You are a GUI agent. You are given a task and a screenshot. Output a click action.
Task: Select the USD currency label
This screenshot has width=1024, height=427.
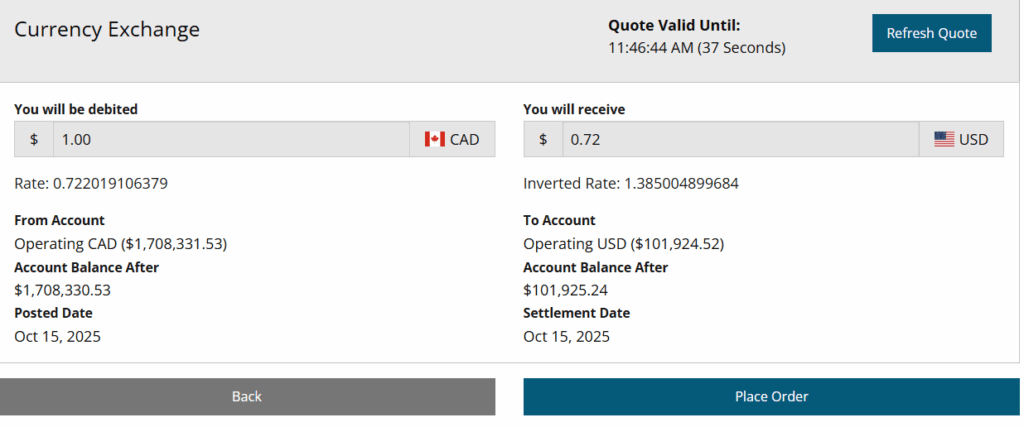tap(973, 139)
